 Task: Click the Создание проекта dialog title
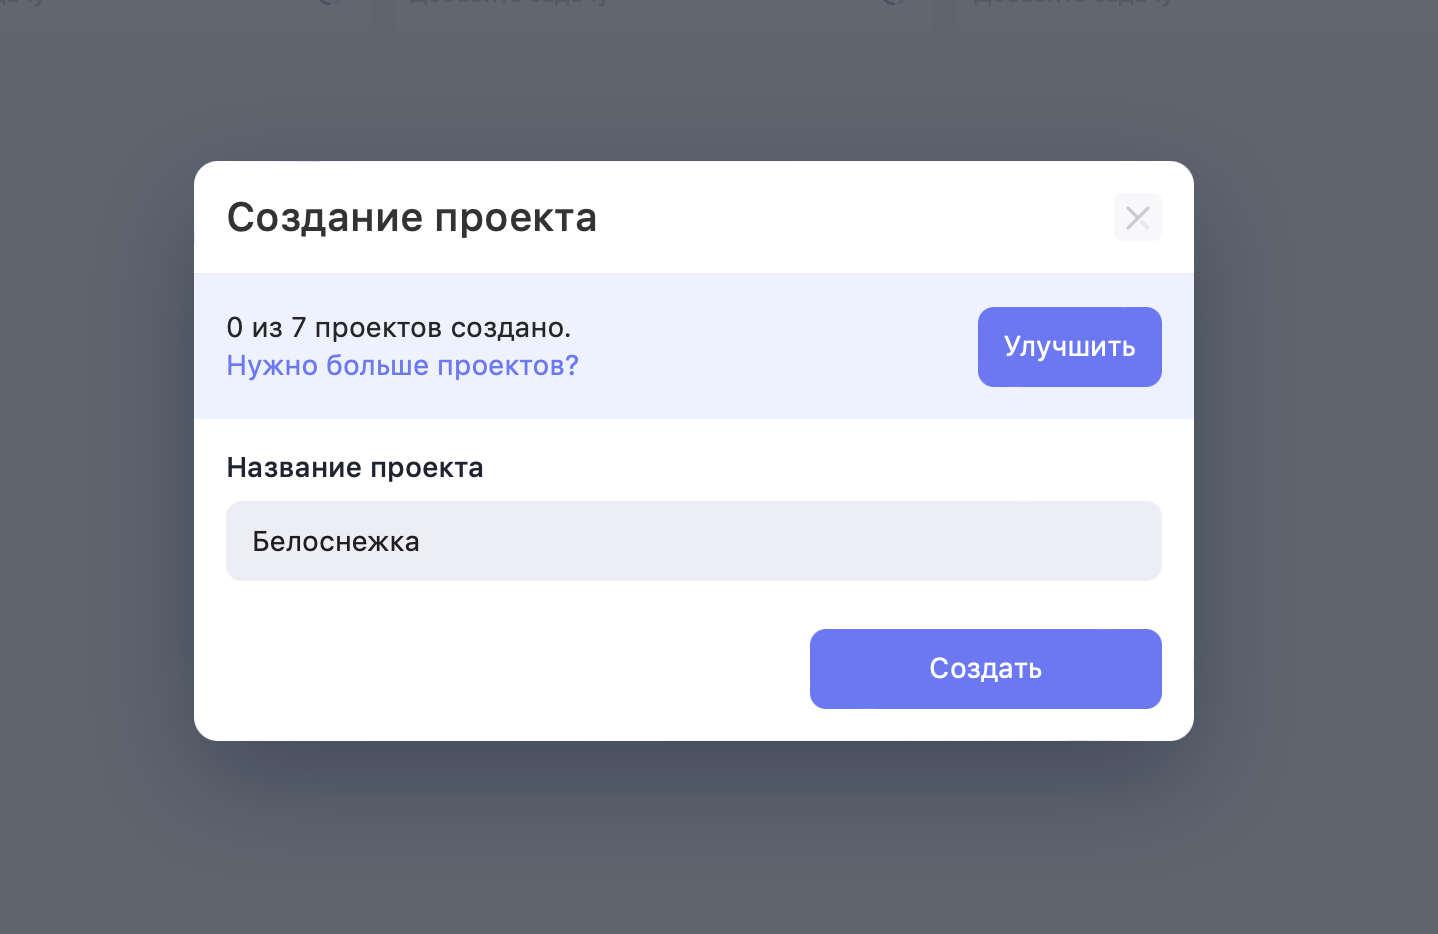(x=411, y=218)
